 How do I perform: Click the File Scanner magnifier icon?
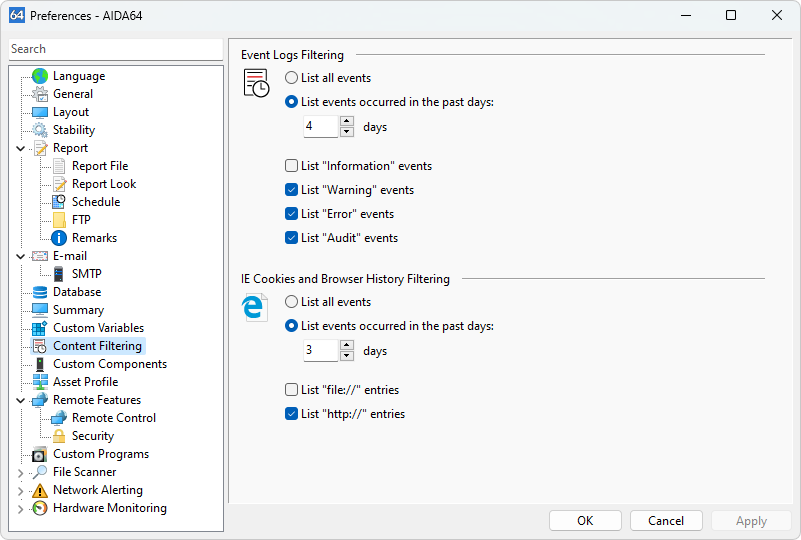tap(40, 472)
